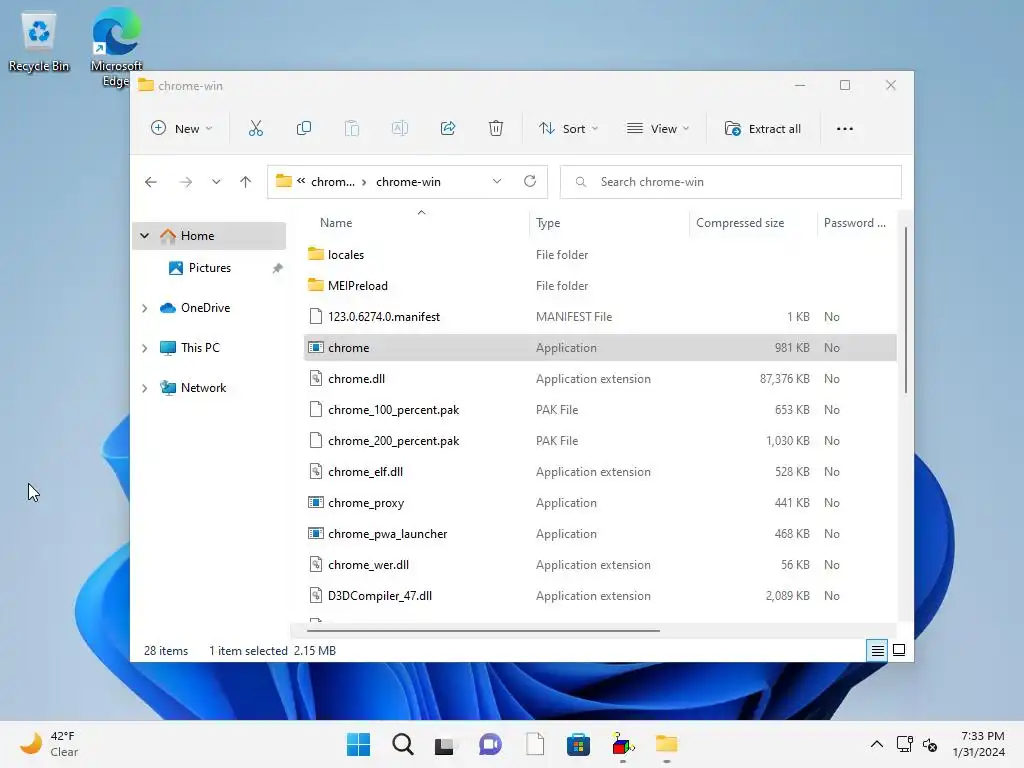Unpin Pictures using pin icon
1024x768 pixels.
pyautogui.click(x=278, y=268)
